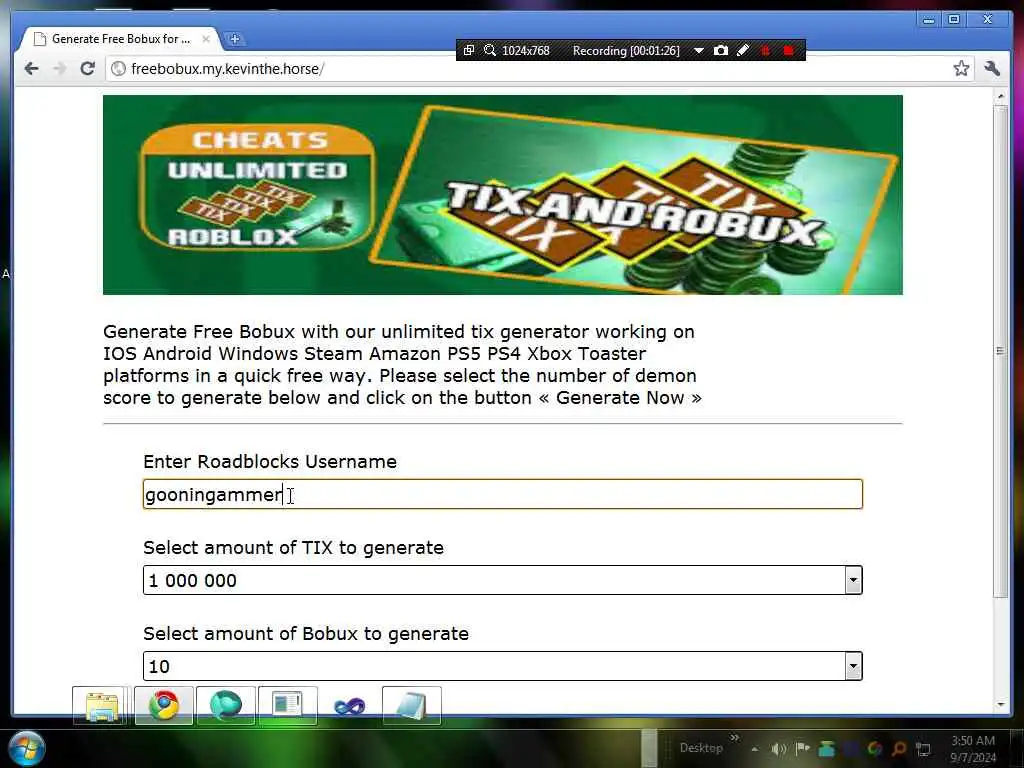
Task: Select the Generate Free Bobux browser tab
Action: (x=120, y=39)
